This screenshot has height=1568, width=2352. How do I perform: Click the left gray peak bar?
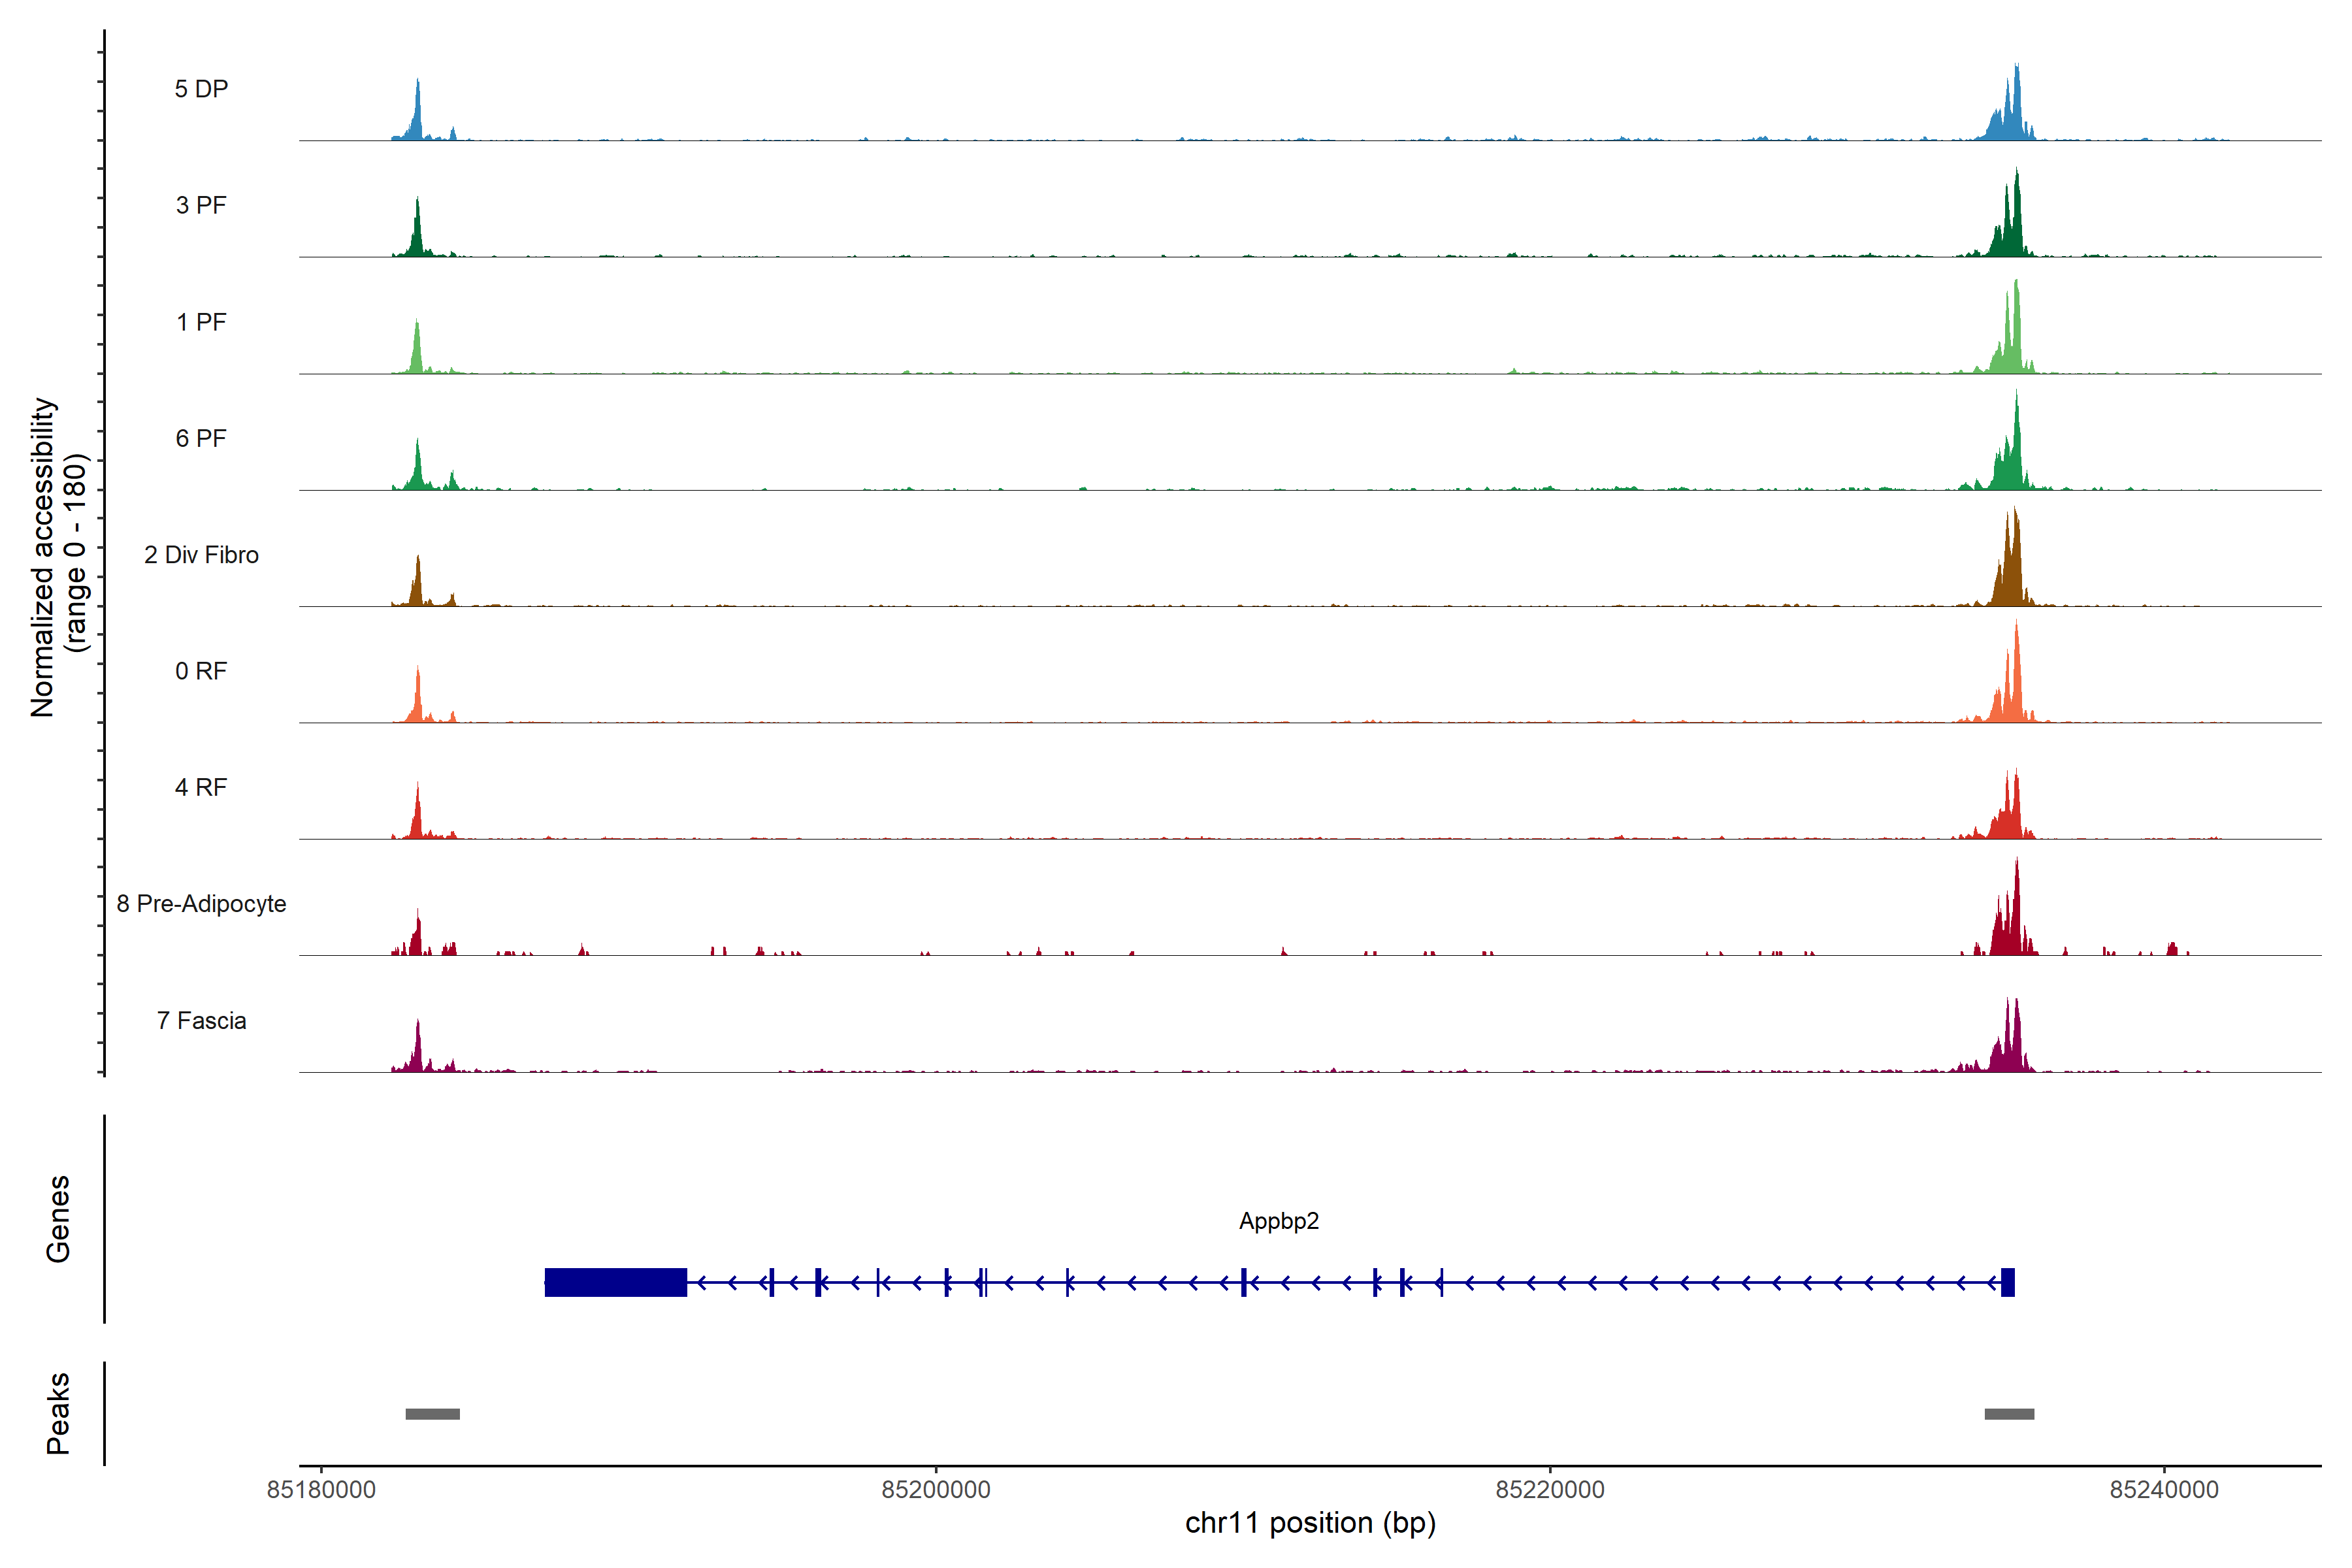point(432,1414)
